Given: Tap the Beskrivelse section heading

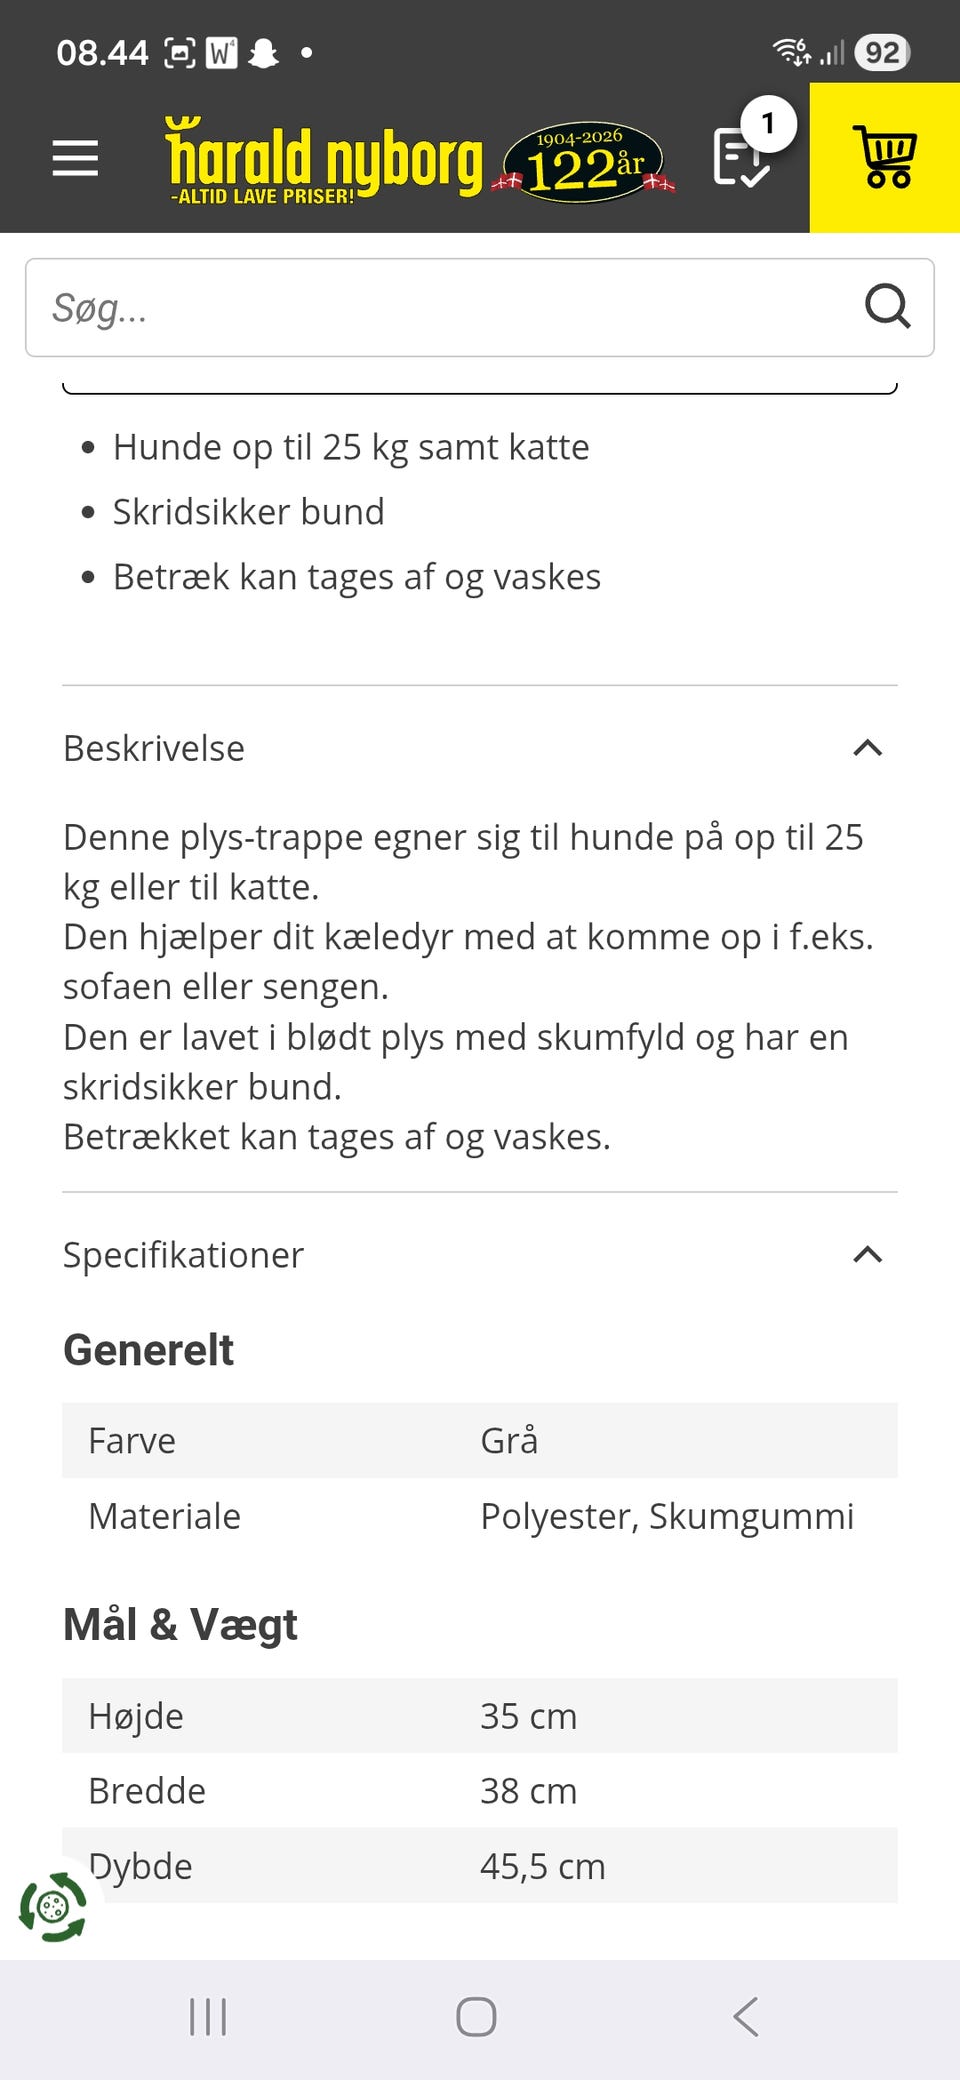Looking at the screenshot, I should tap(154, 748).
